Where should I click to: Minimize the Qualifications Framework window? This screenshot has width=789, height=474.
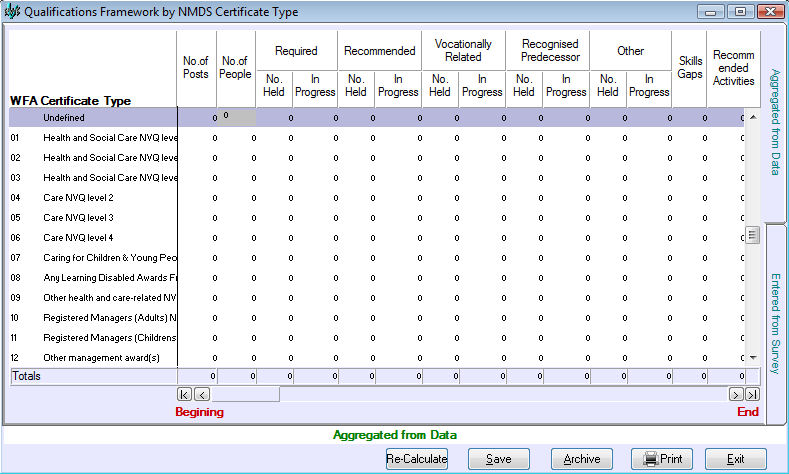tap(711, 12)
